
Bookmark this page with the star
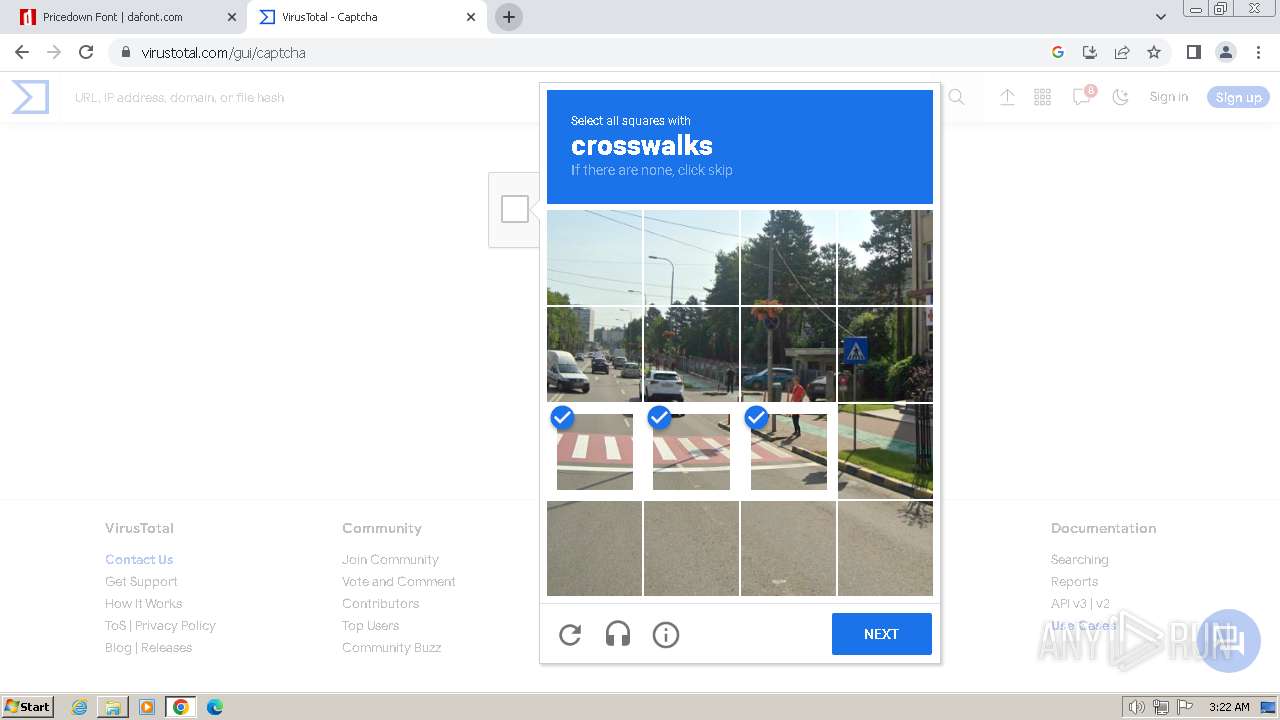1154,52
